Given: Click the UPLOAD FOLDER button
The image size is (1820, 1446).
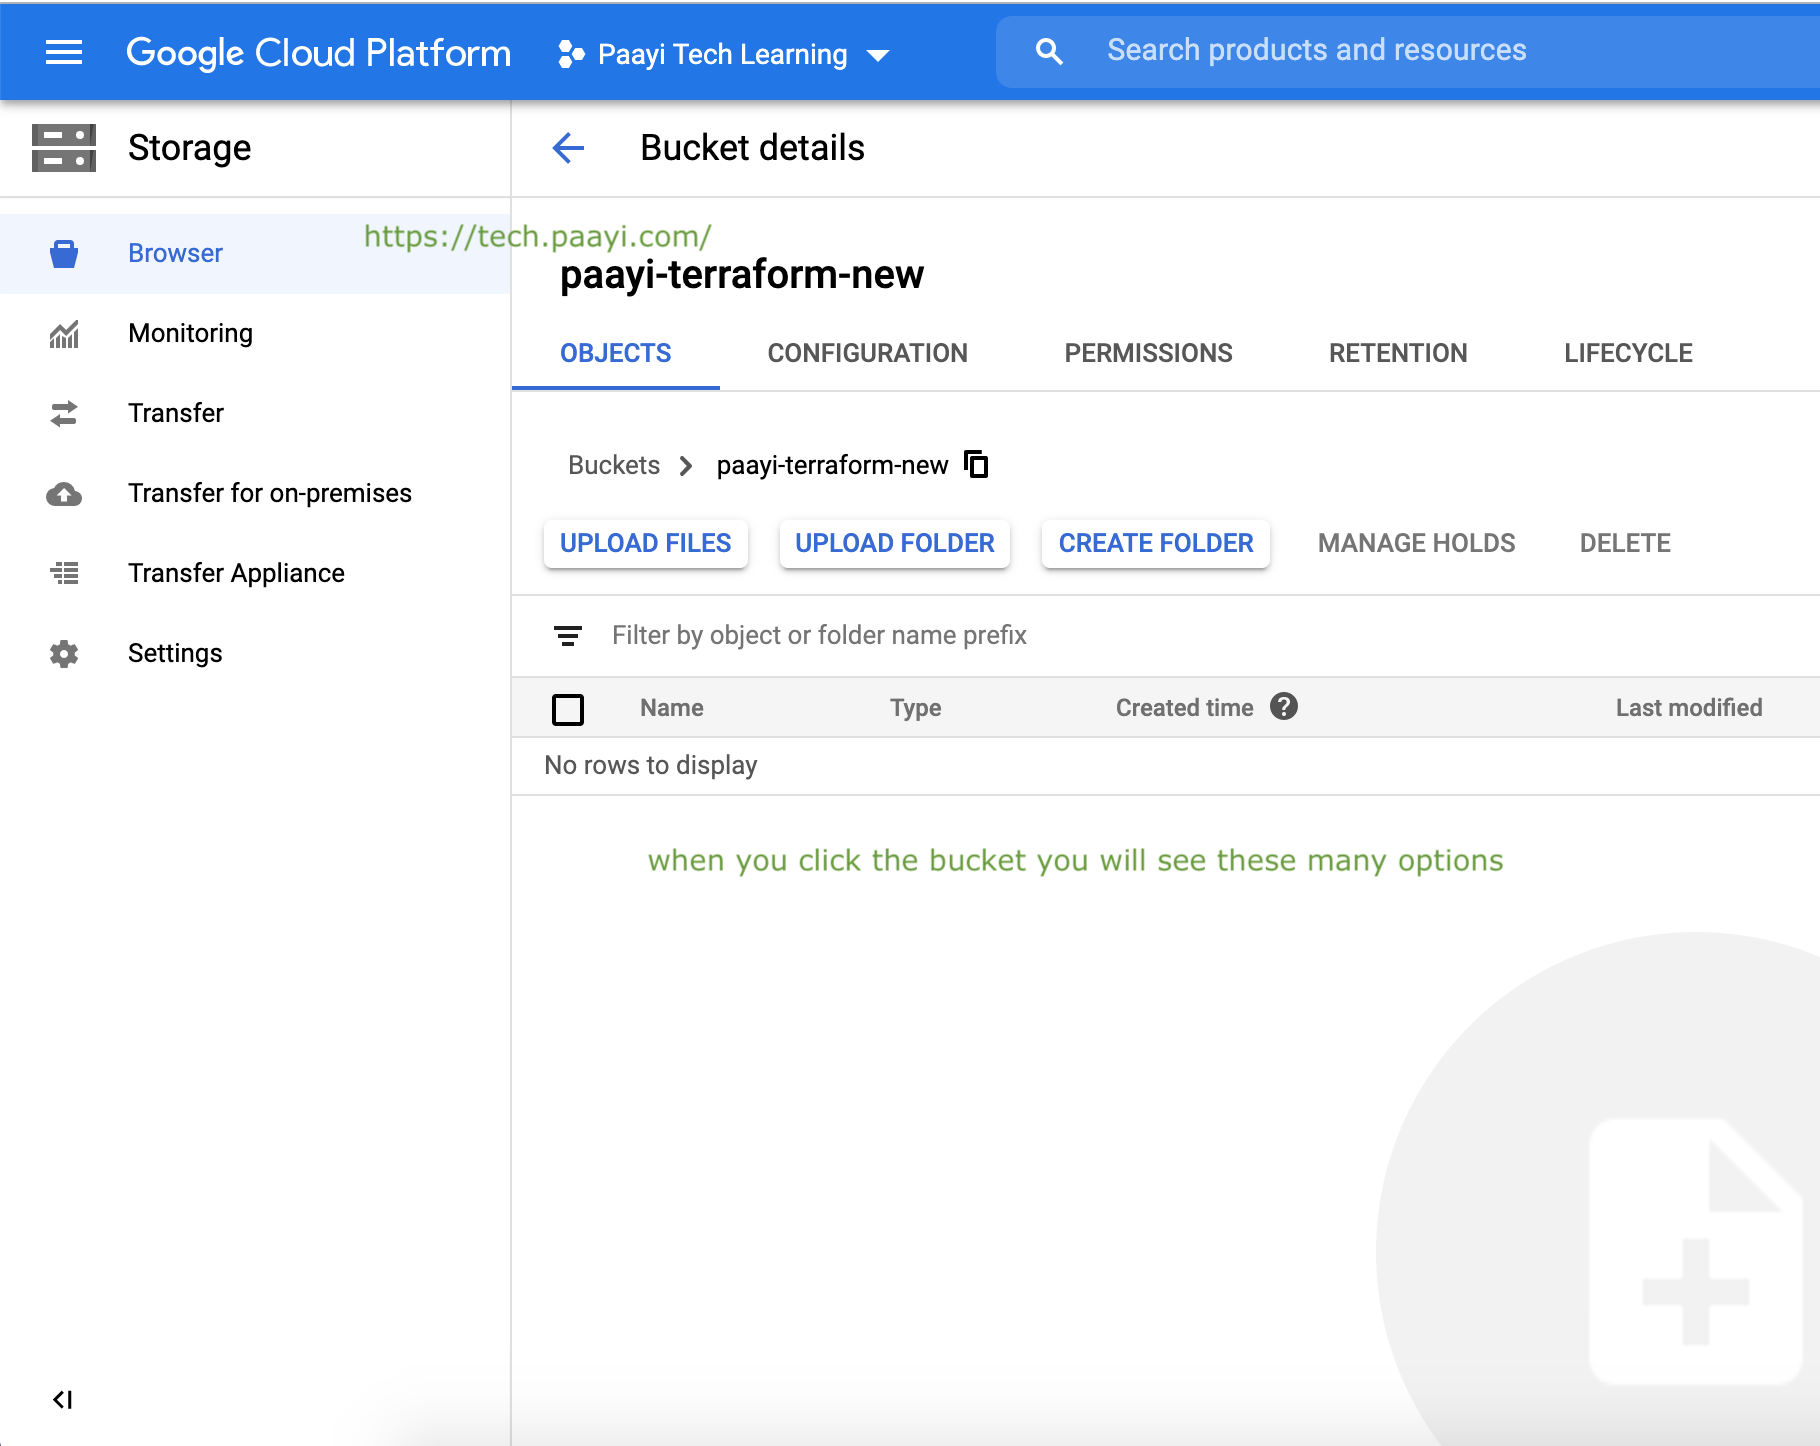Looking at the screenshot, I should [x=895, y=543].
